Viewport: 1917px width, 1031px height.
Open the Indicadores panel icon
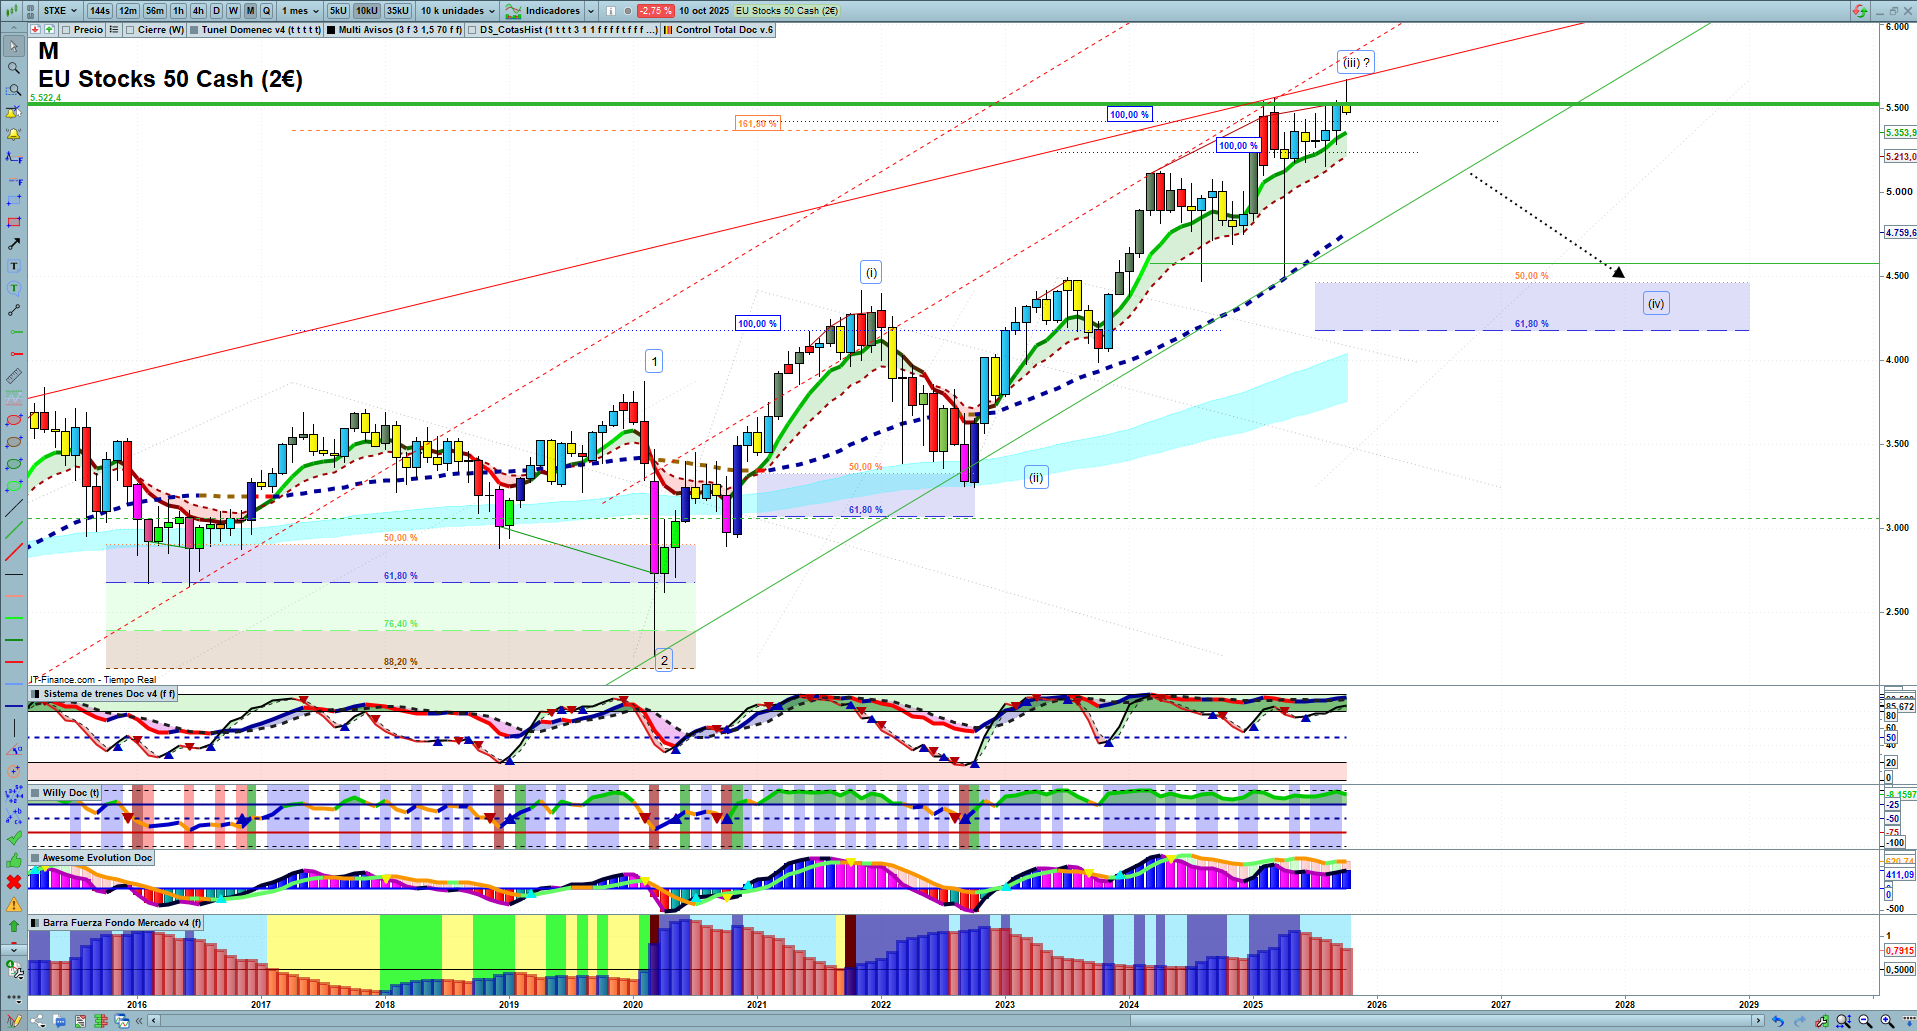click(x=513, y=11)
